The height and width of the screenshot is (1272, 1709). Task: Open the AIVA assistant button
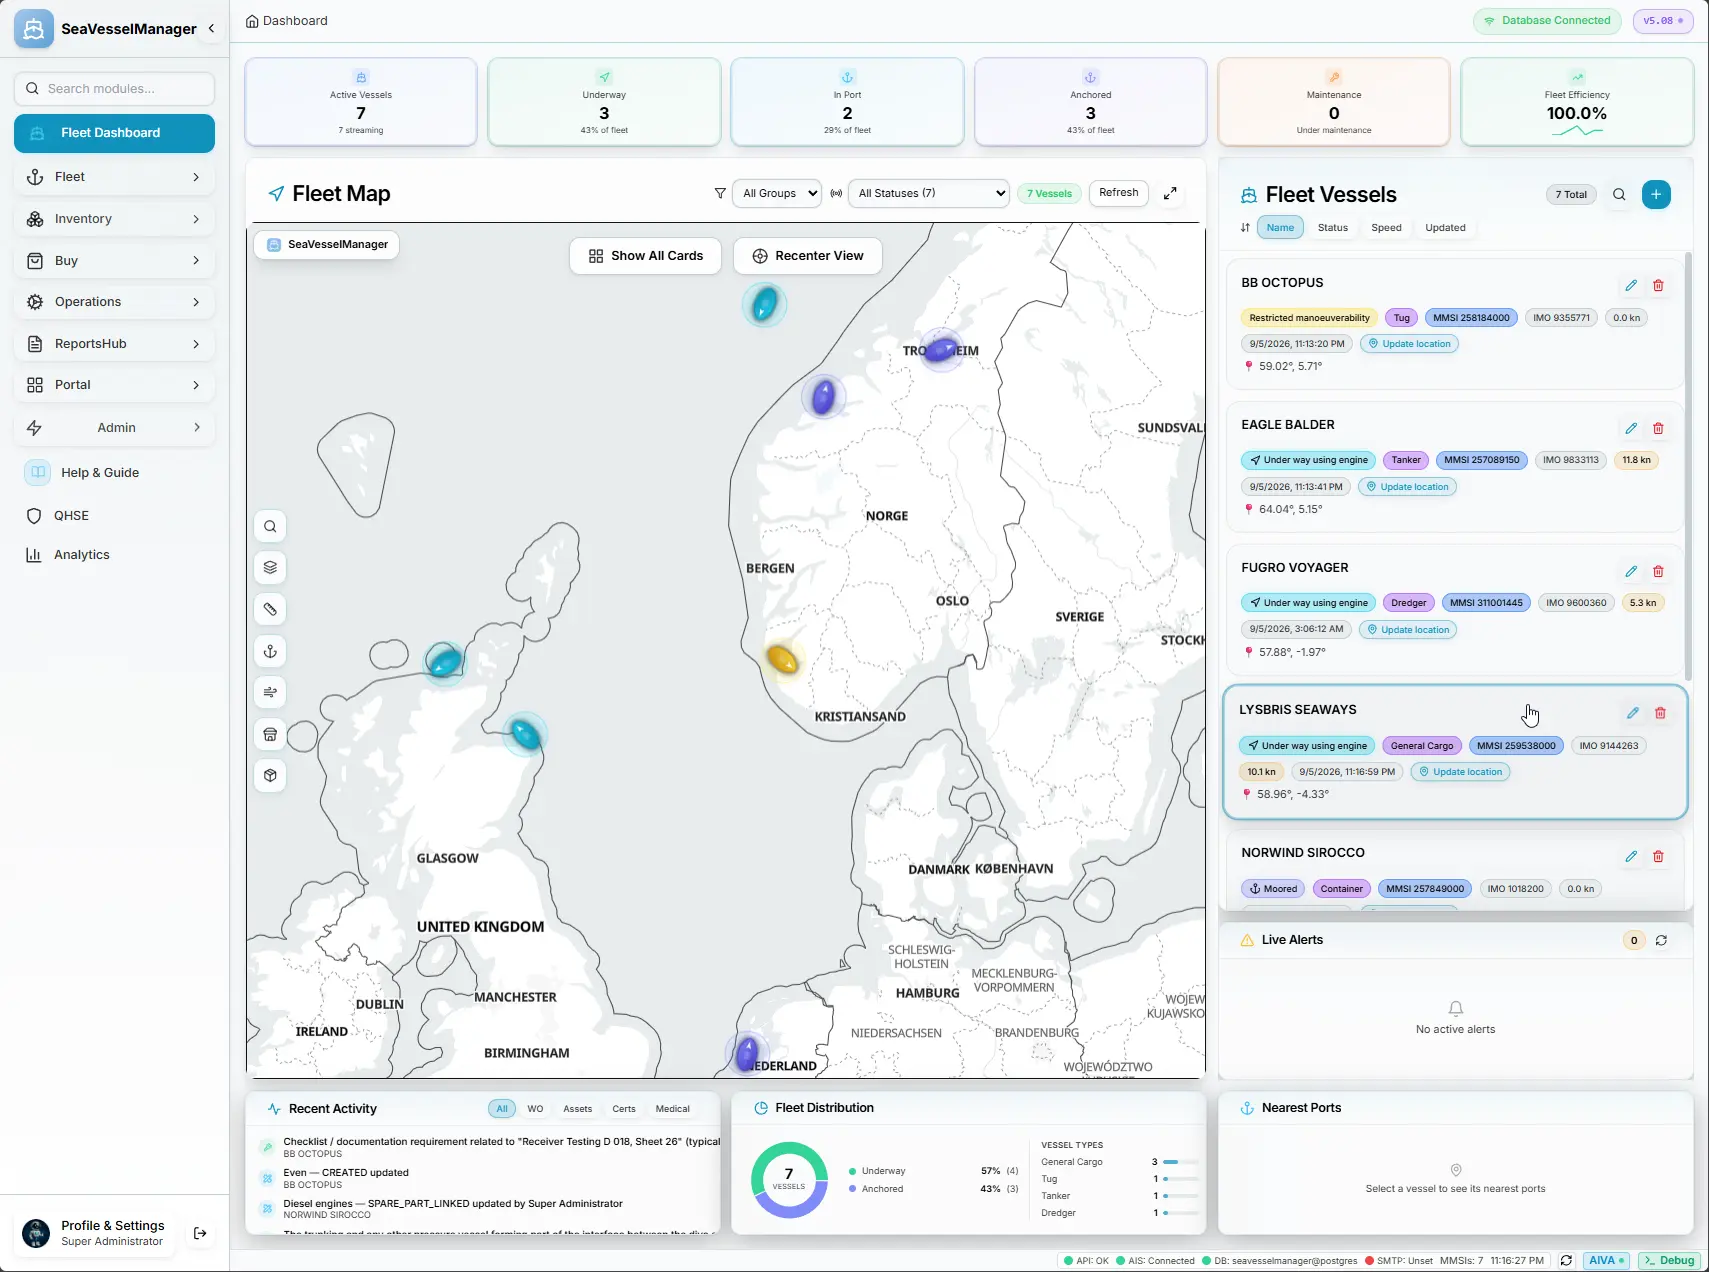[x=1607, y=1261]
